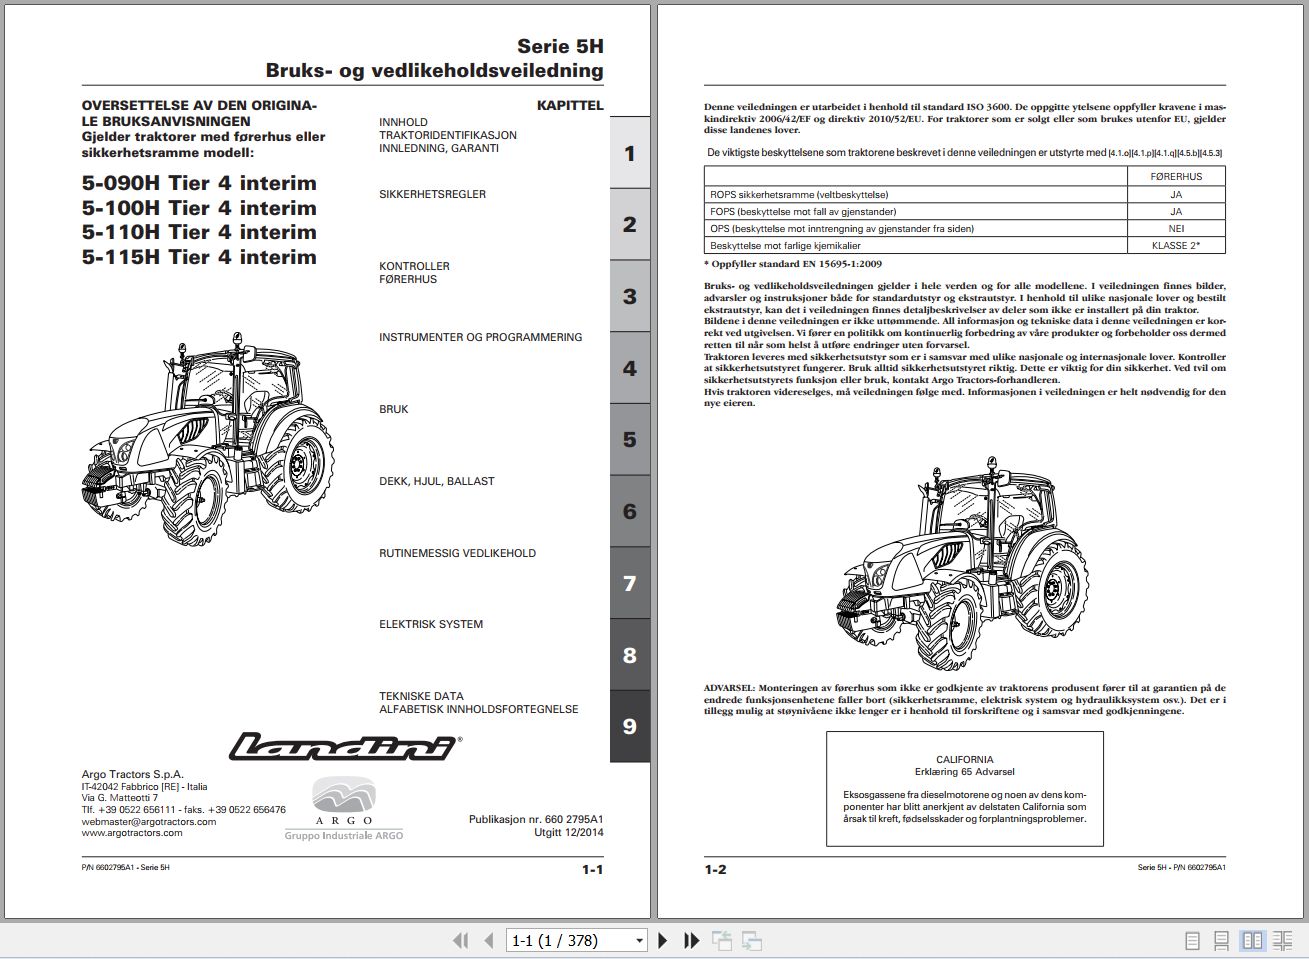Click SIKKERHETSREGLER chapter entry
The height and width of the screenshot is (959, 1309).
[x=432, y=194]
